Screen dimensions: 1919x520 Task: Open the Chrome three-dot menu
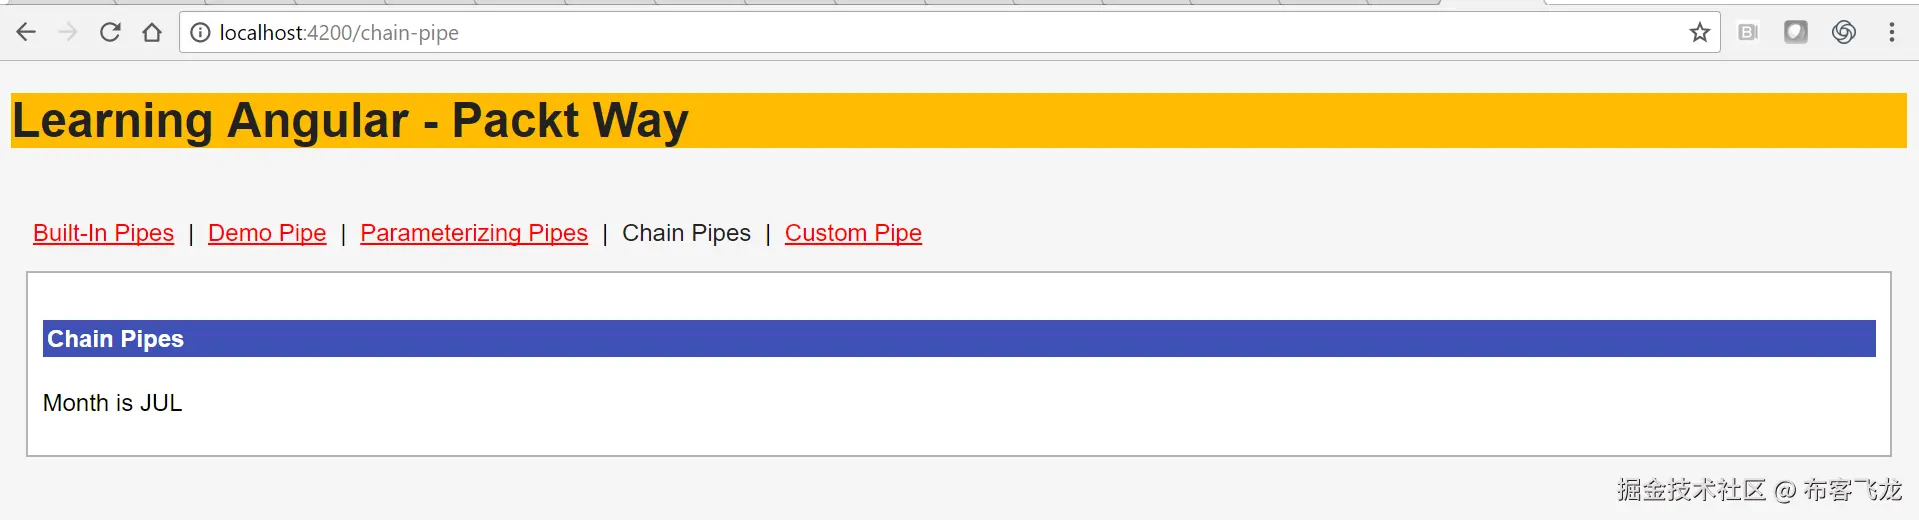click(x=1892, y=33)
